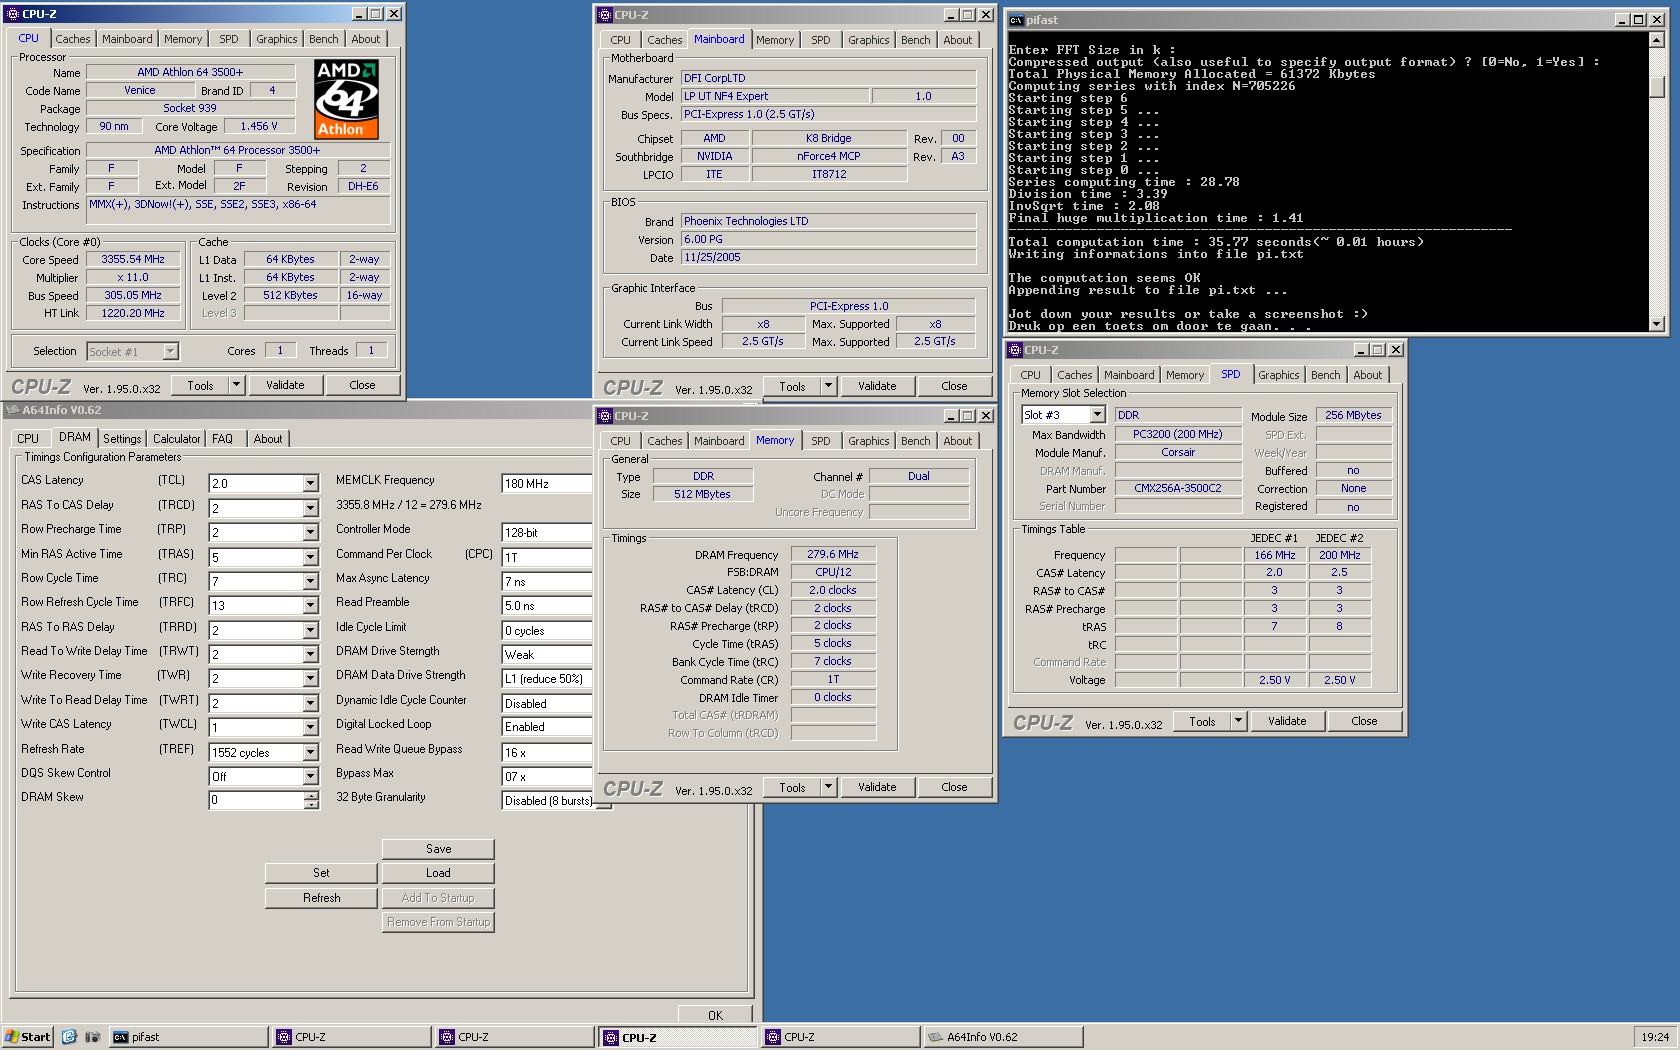The image size is (1680, 1050).
Task: Open the Row Refresh Cycle Time dropdown
Action: point(310,606)
